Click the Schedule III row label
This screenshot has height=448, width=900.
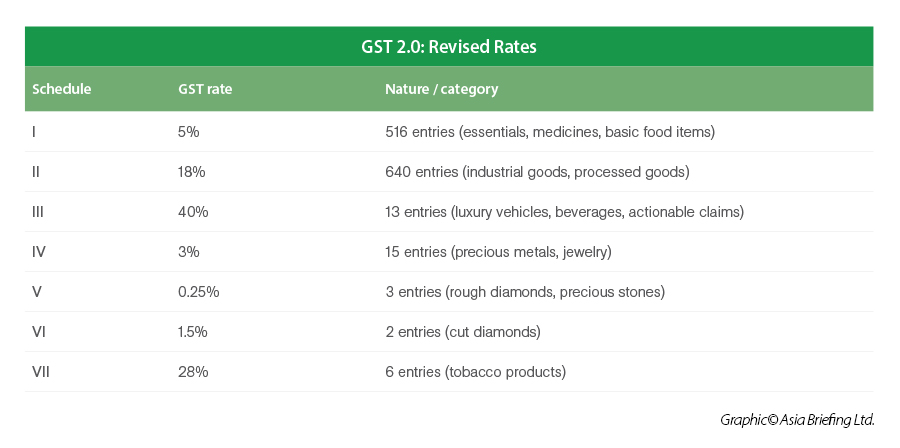pos(38,212)
